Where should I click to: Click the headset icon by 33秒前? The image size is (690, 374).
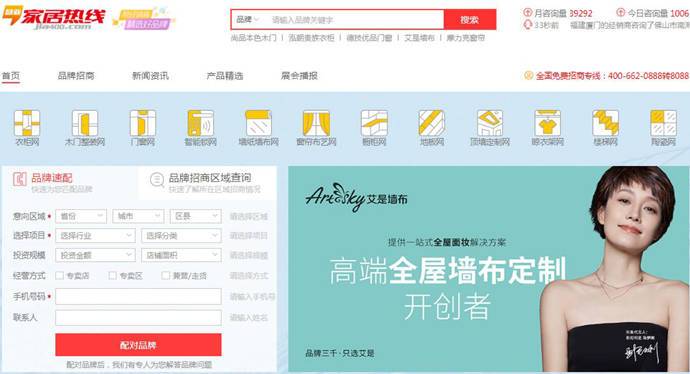click(x=528, y=25)
